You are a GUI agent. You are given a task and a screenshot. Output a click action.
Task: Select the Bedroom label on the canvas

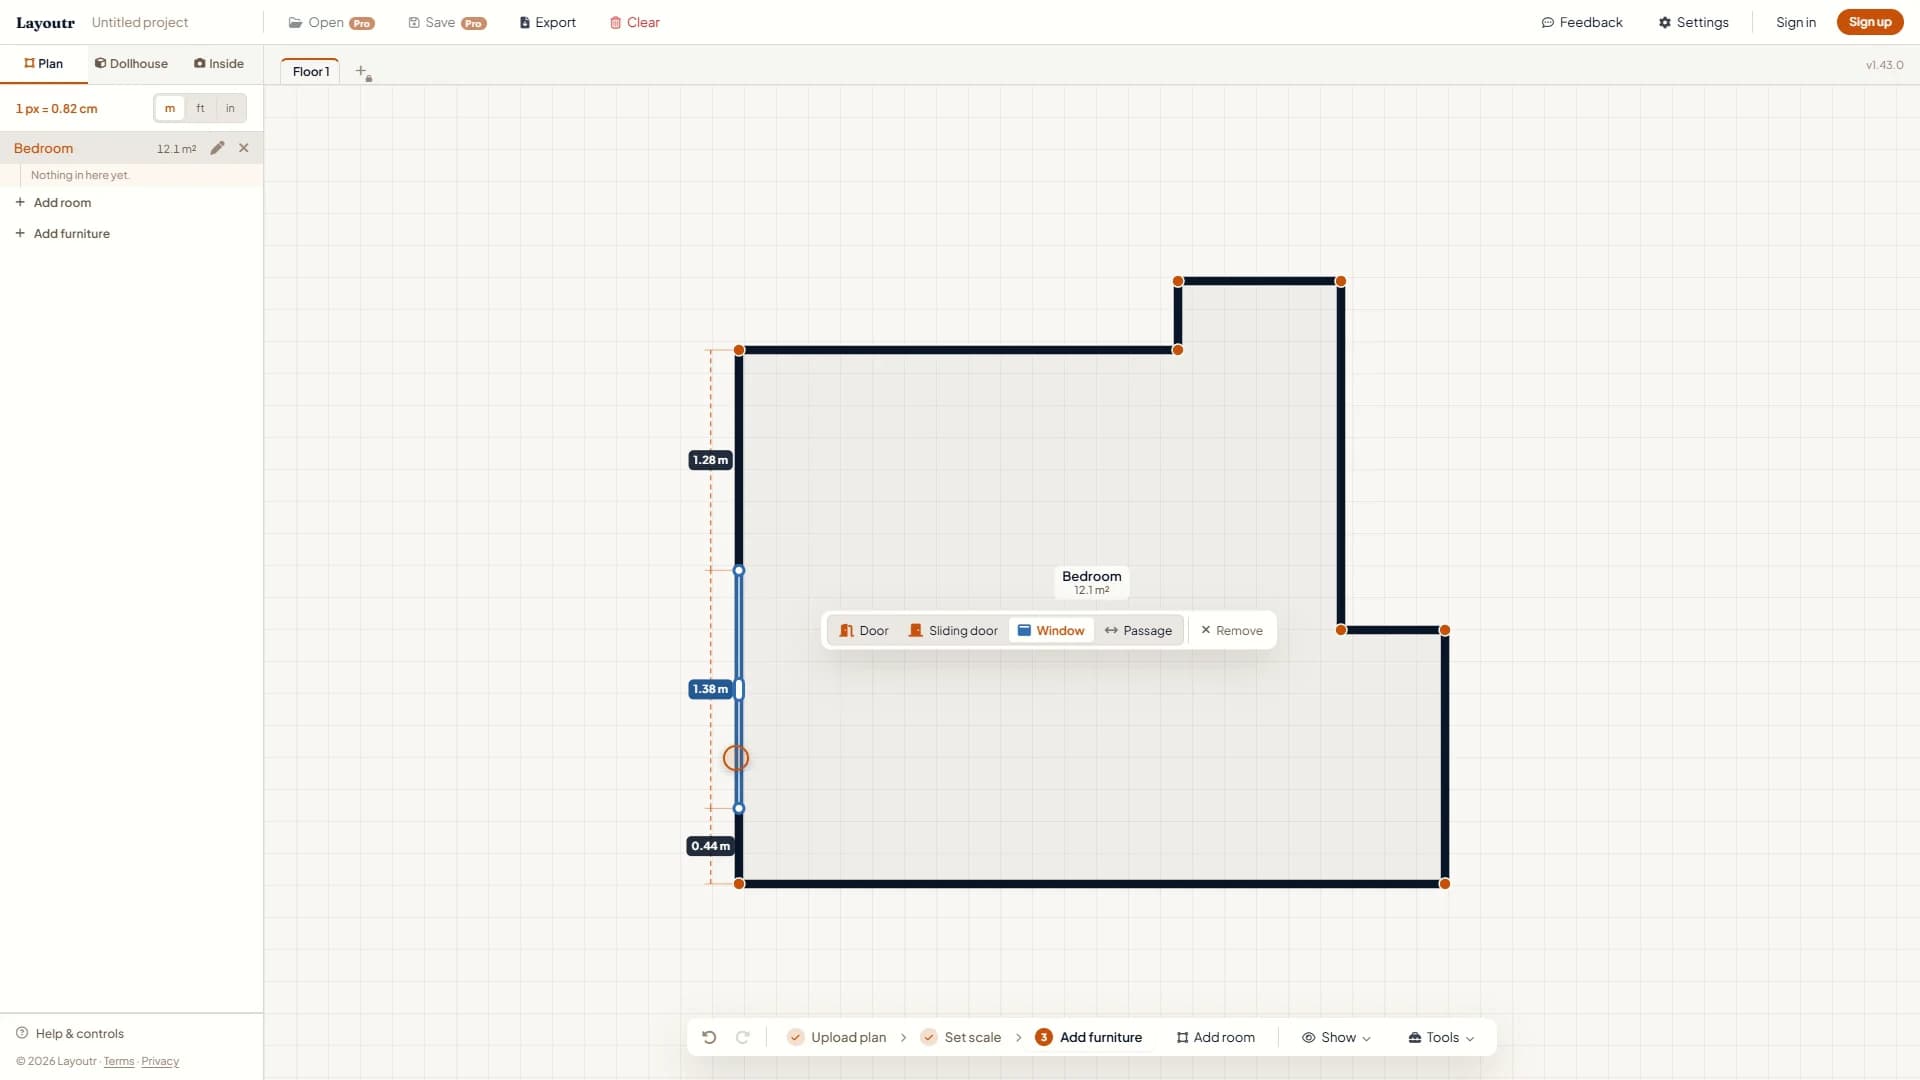pos(1092,582)
